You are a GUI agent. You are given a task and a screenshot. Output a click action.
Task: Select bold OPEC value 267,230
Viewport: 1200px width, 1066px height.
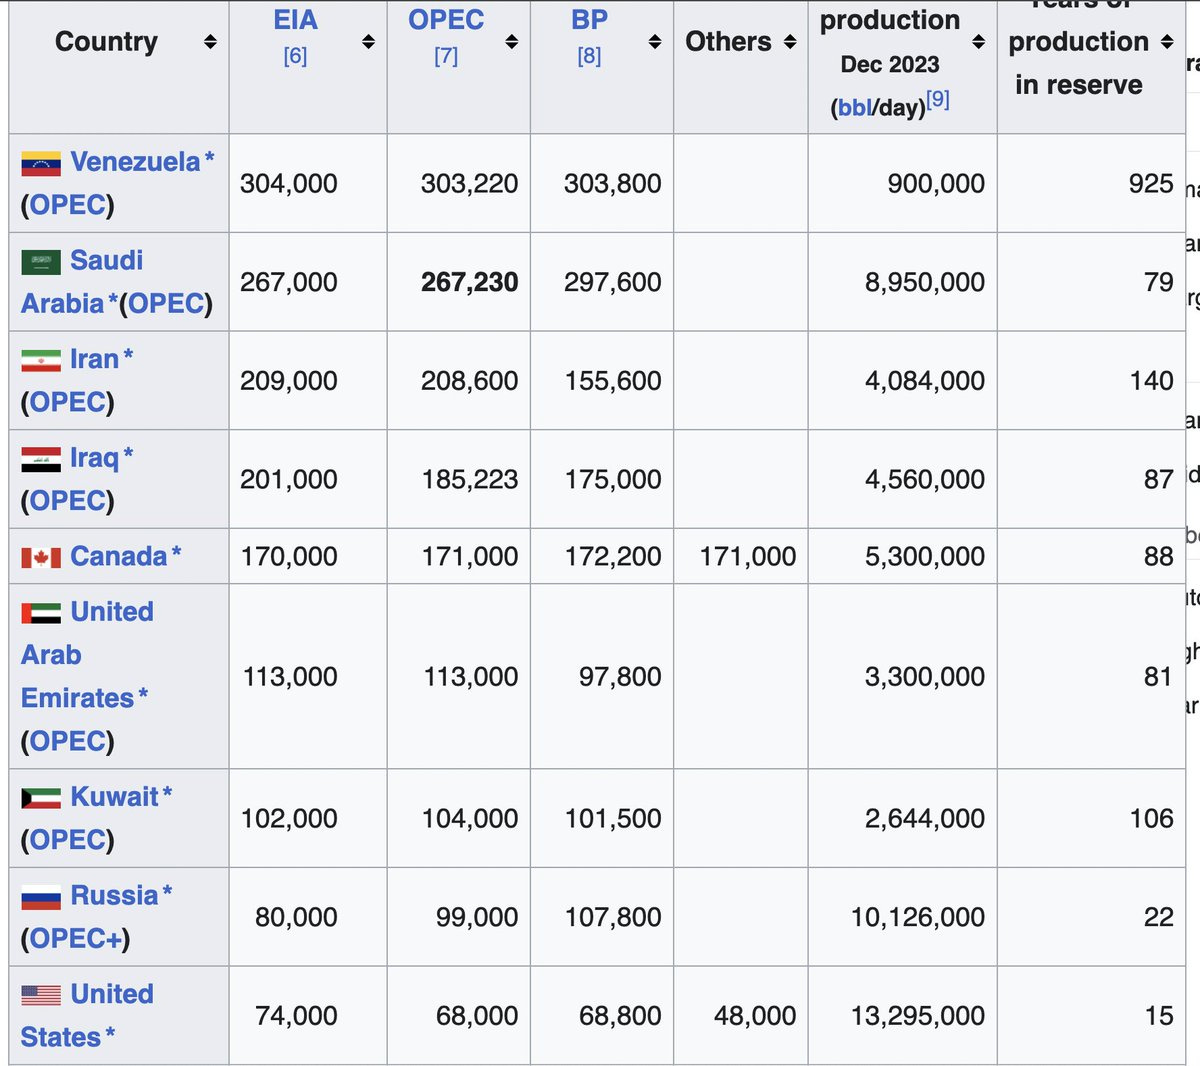pos(470,282)
